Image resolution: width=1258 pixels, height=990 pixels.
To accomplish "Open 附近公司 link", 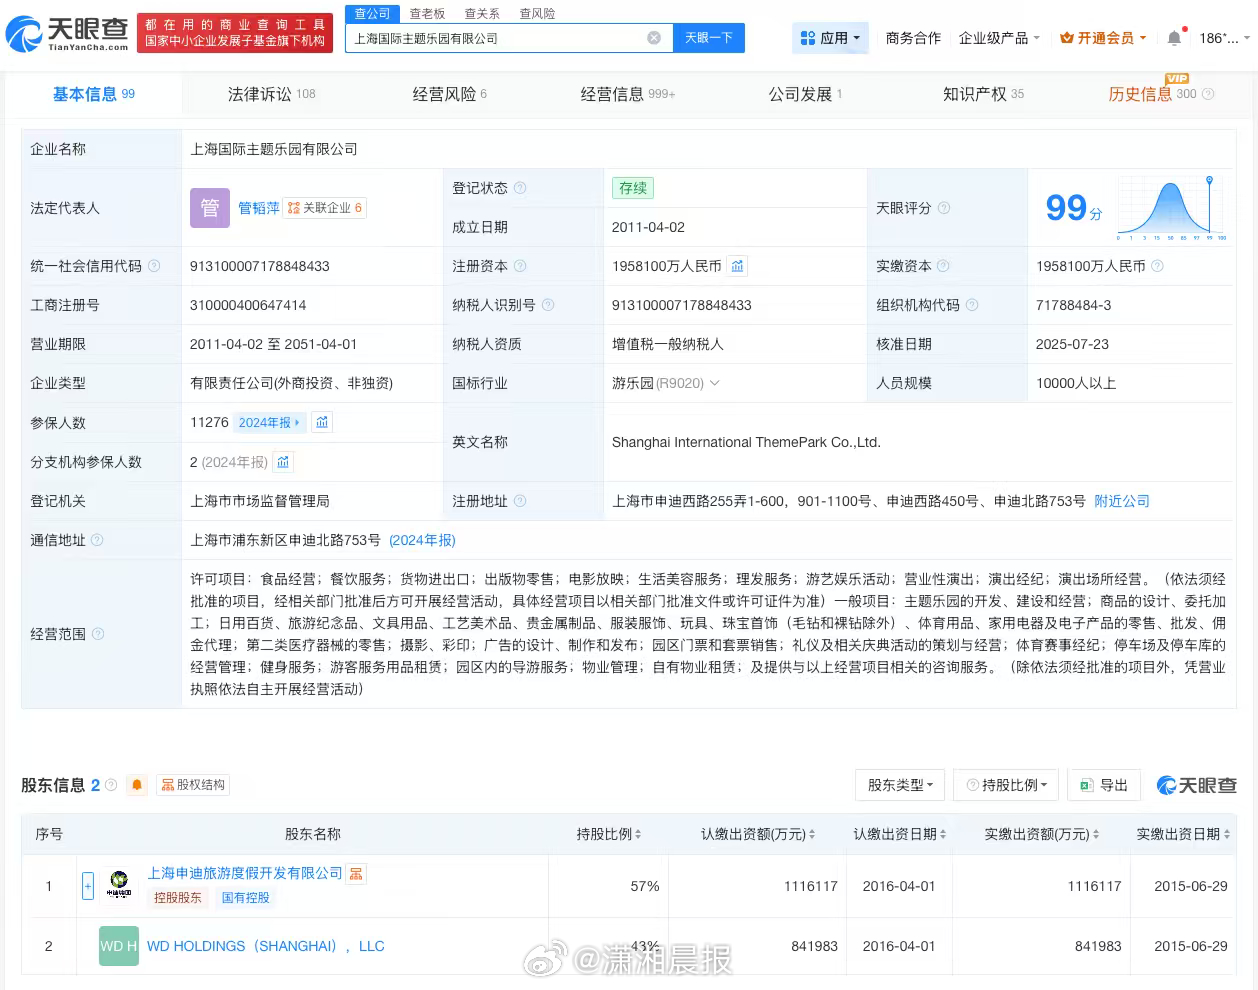I will click(x=1122, y=501).
